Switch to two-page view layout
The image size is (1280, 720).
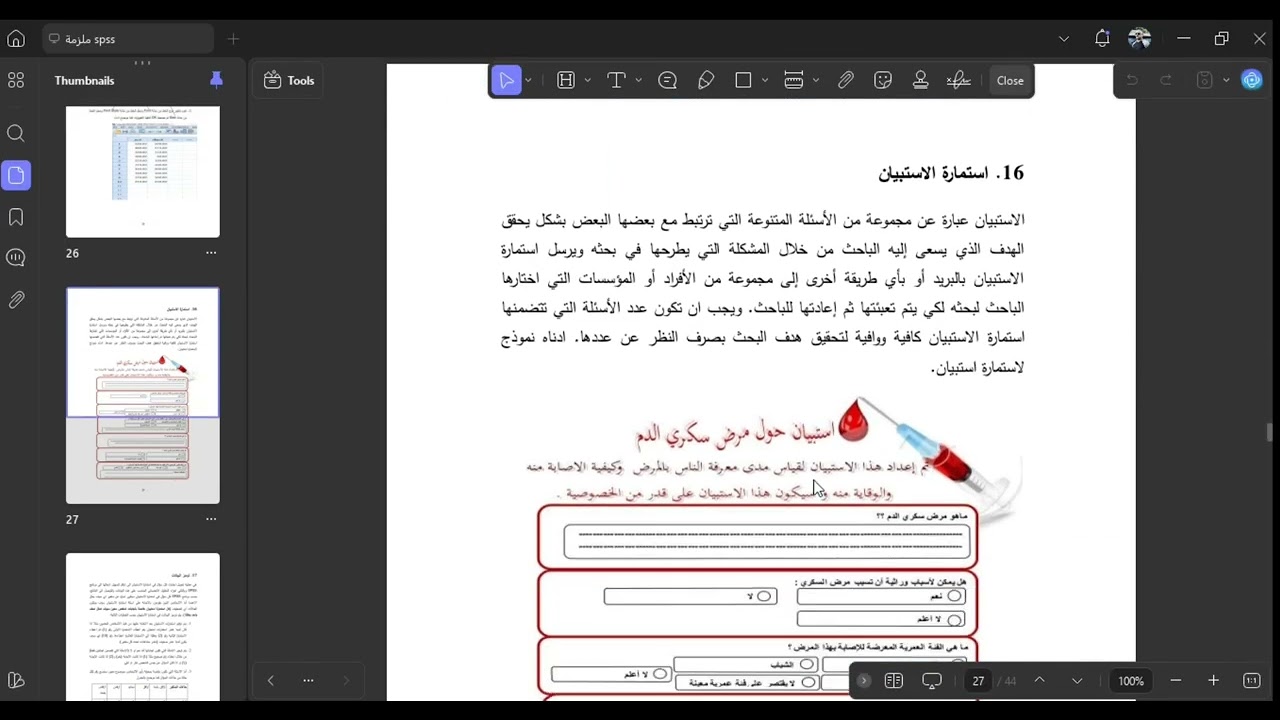pos(894,681)
